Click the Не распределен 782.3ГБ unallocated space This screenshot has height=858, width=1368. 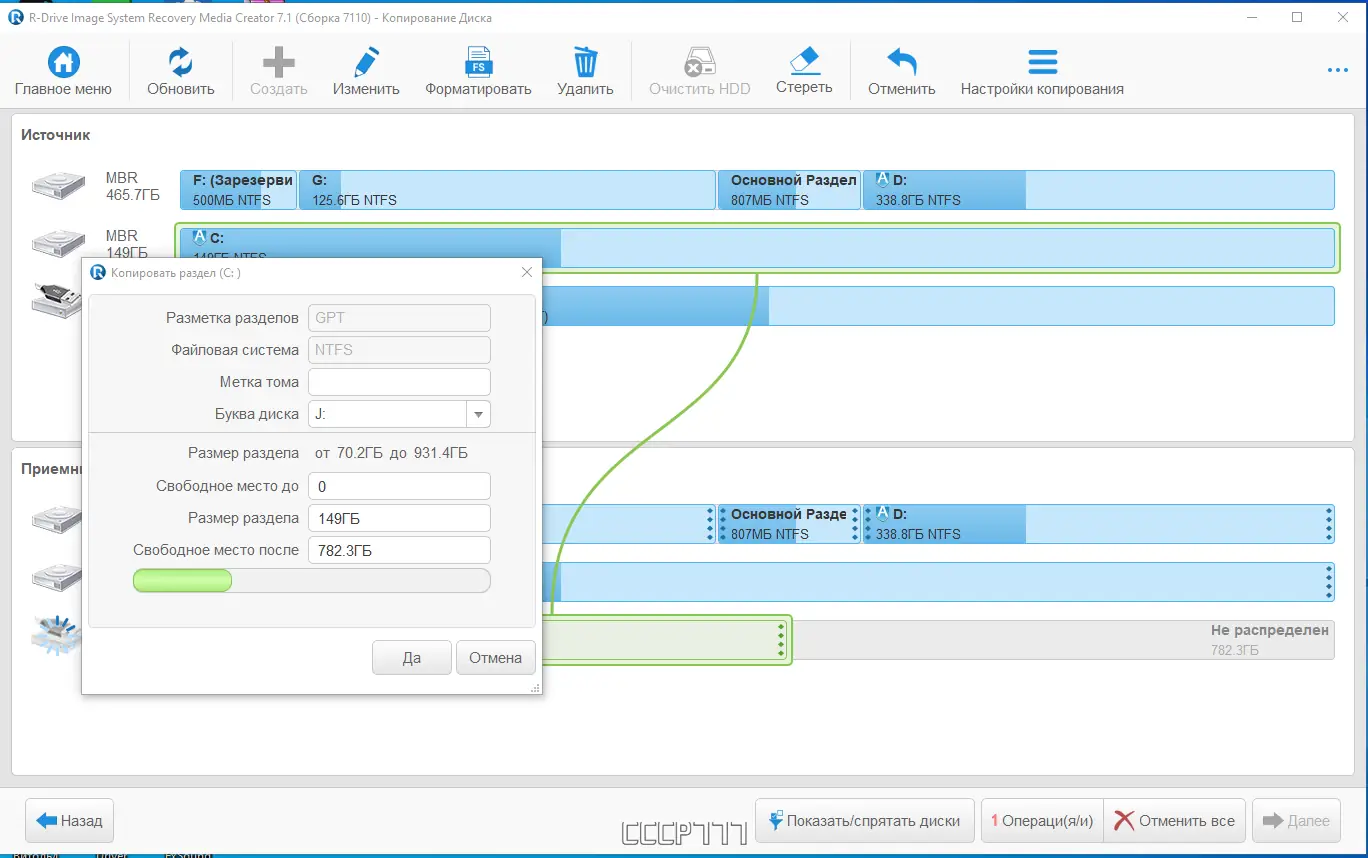click(1064, 640)
